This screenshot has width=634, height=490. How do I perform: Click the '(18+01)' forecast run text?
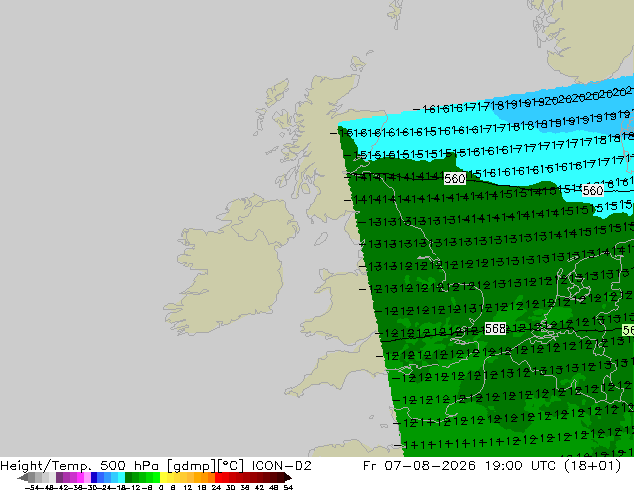(x=593, y=466)
